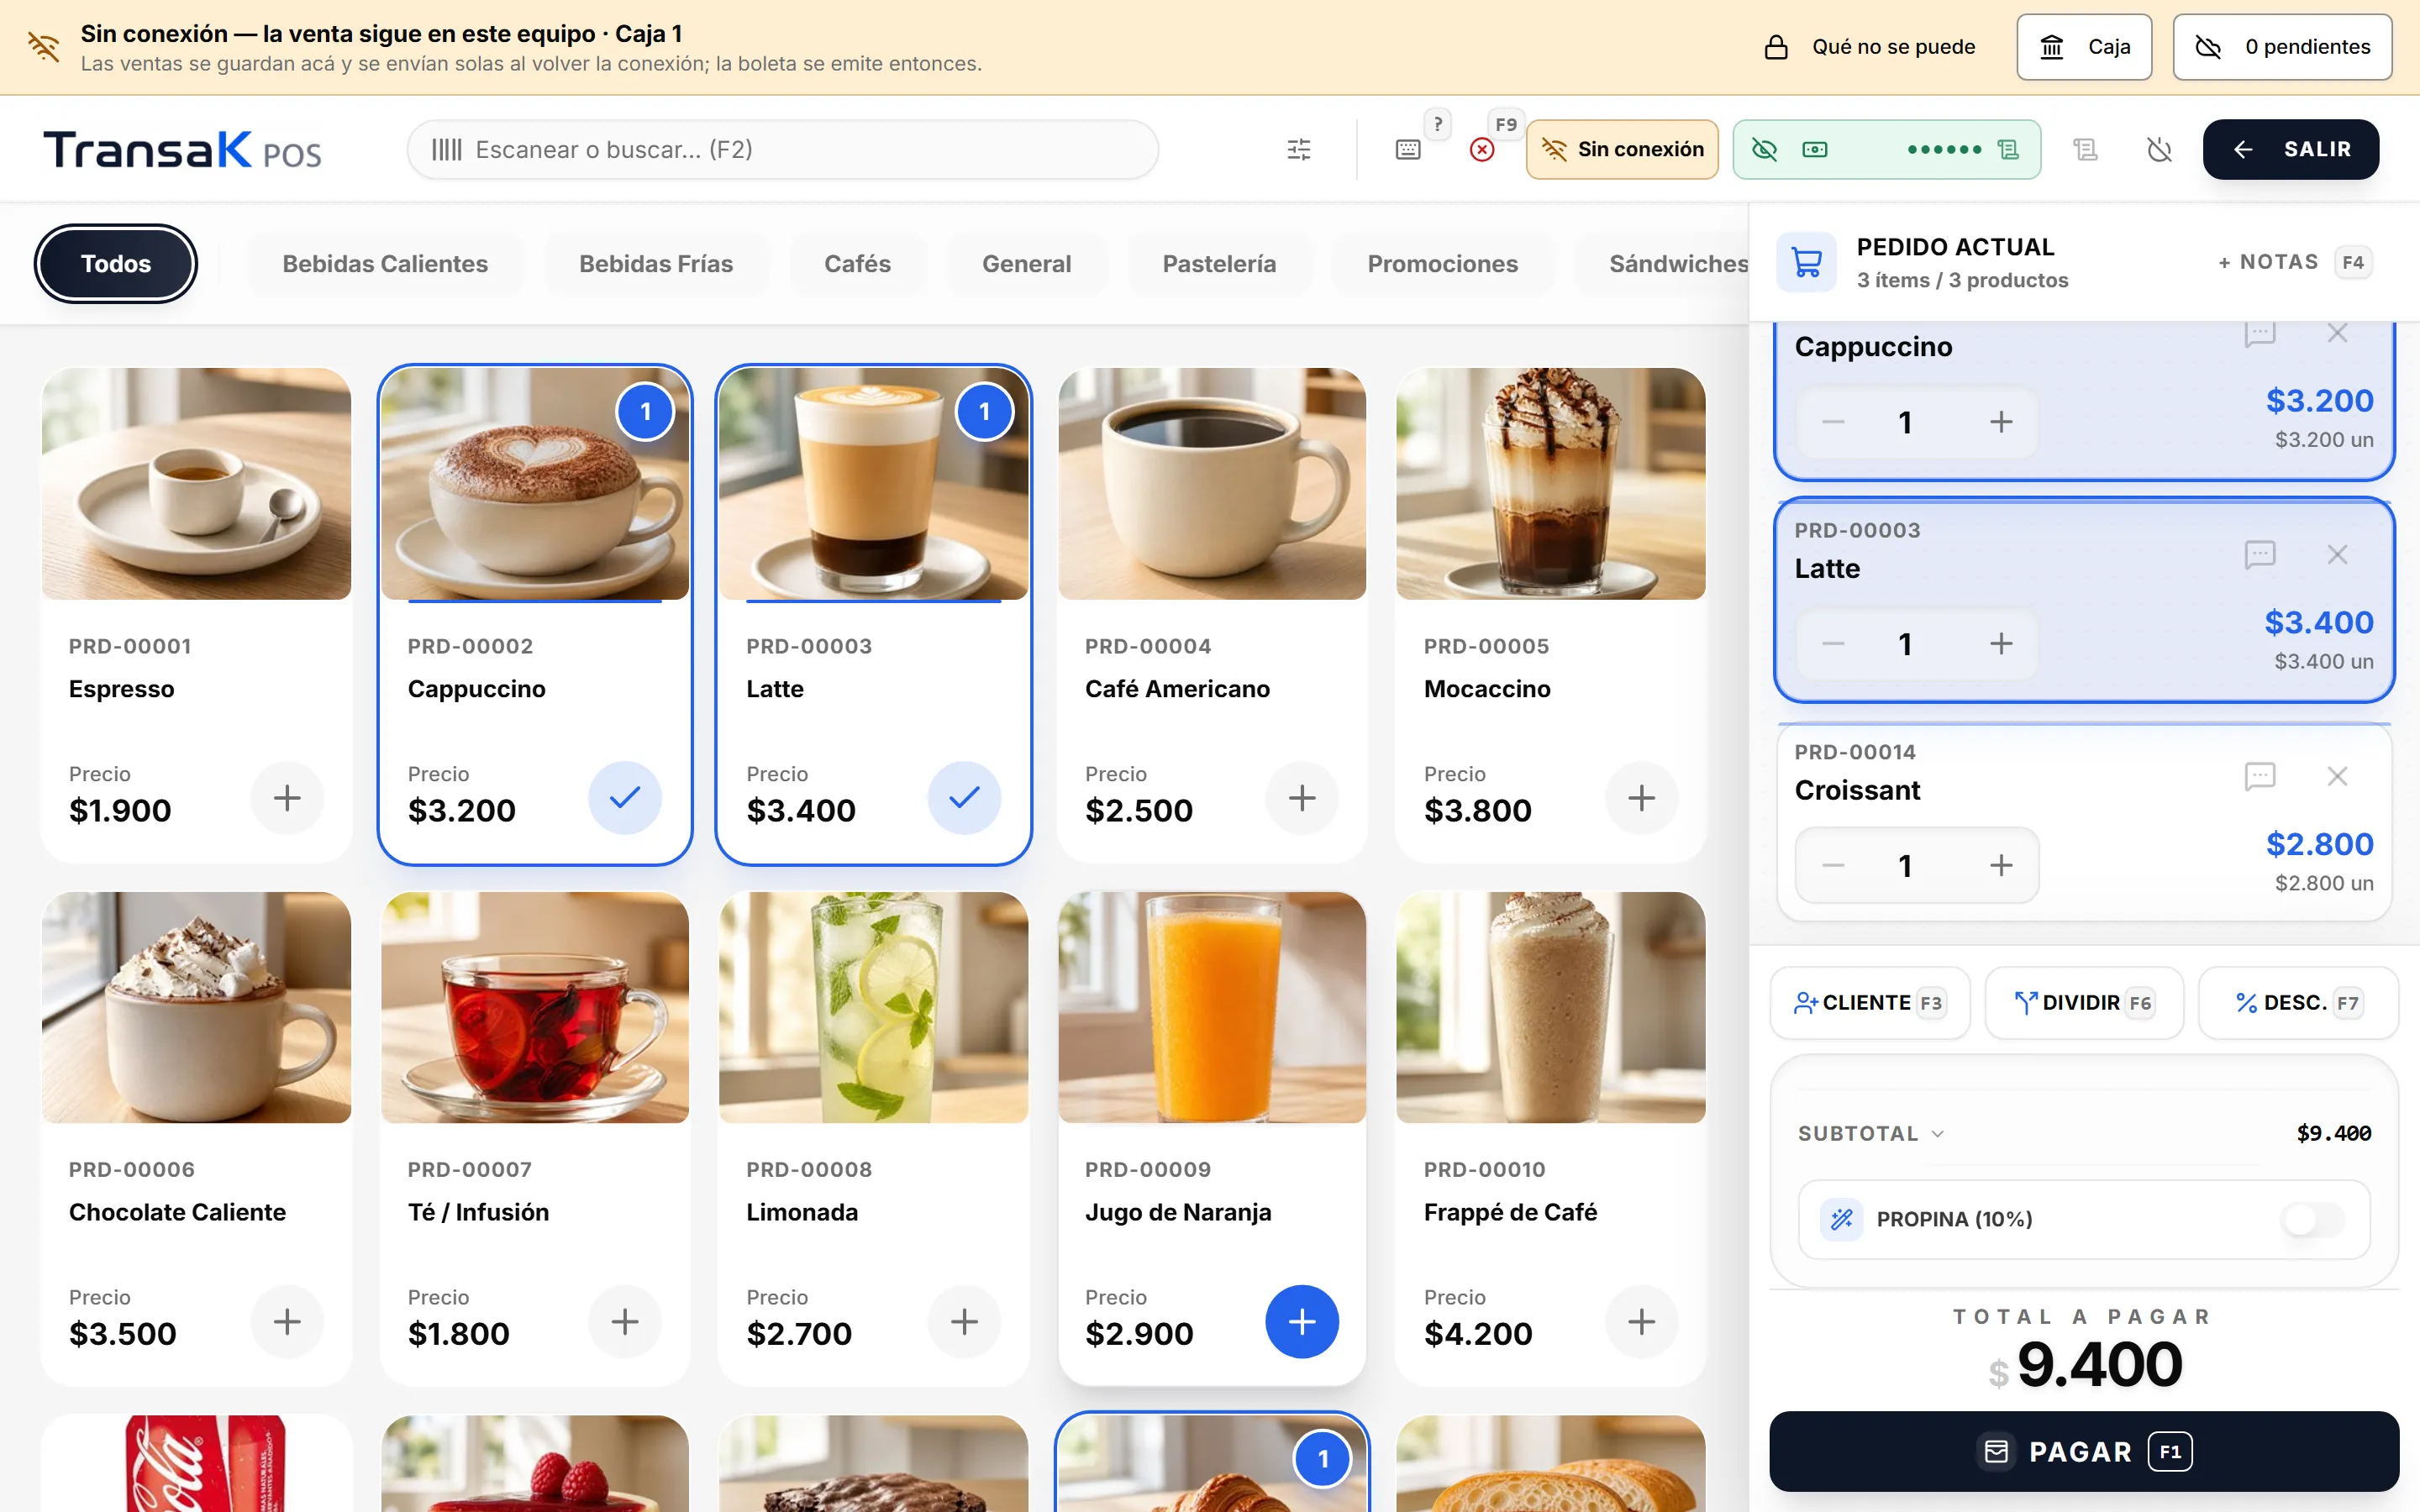Uncheck the Latte product card checkmark

point(964,798)
